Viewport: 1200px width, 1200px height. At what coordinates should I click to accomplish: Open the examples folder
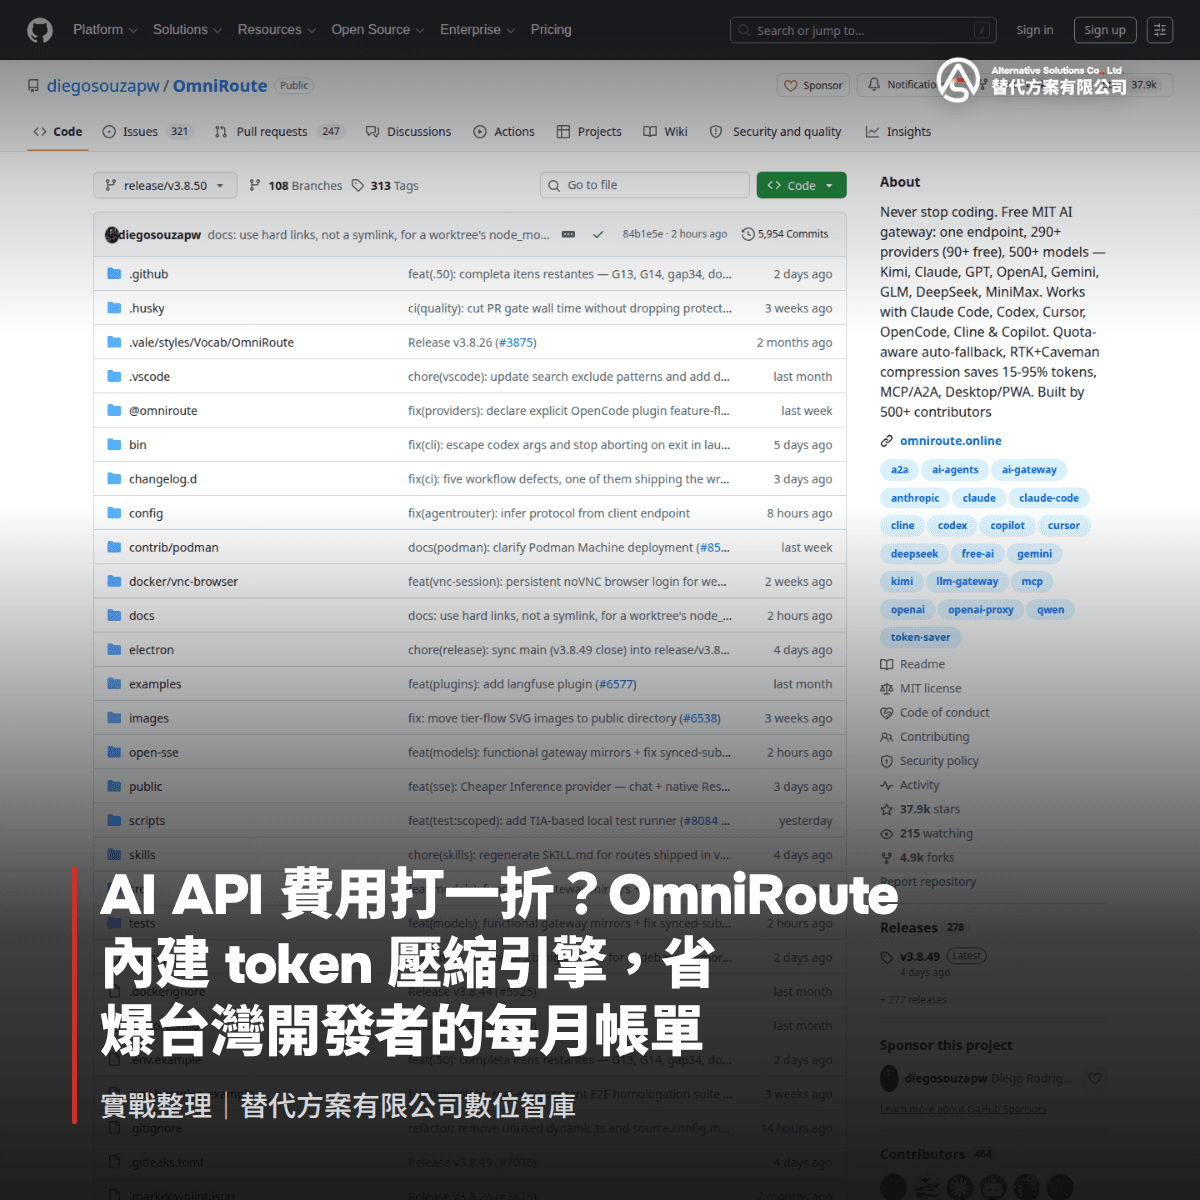click(x=155, y=684)
